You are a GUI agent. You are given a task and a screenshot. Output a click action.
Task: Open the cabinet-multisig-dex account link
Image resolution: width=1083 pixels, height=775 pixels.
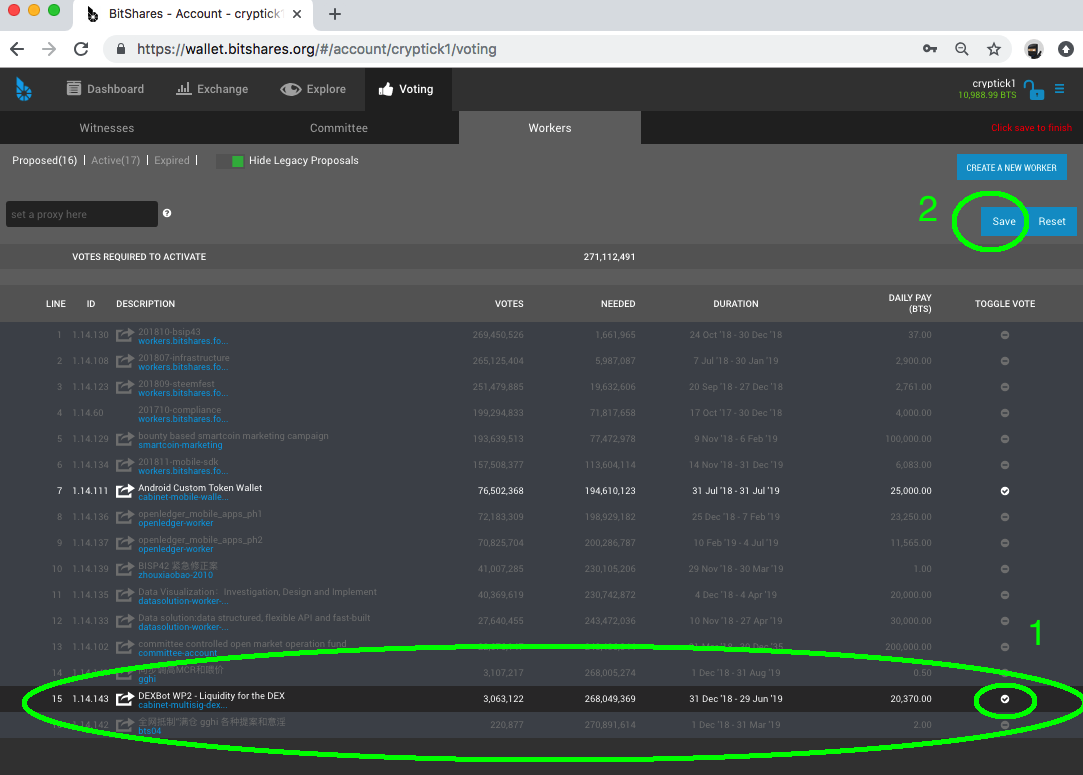coord(182,705)
